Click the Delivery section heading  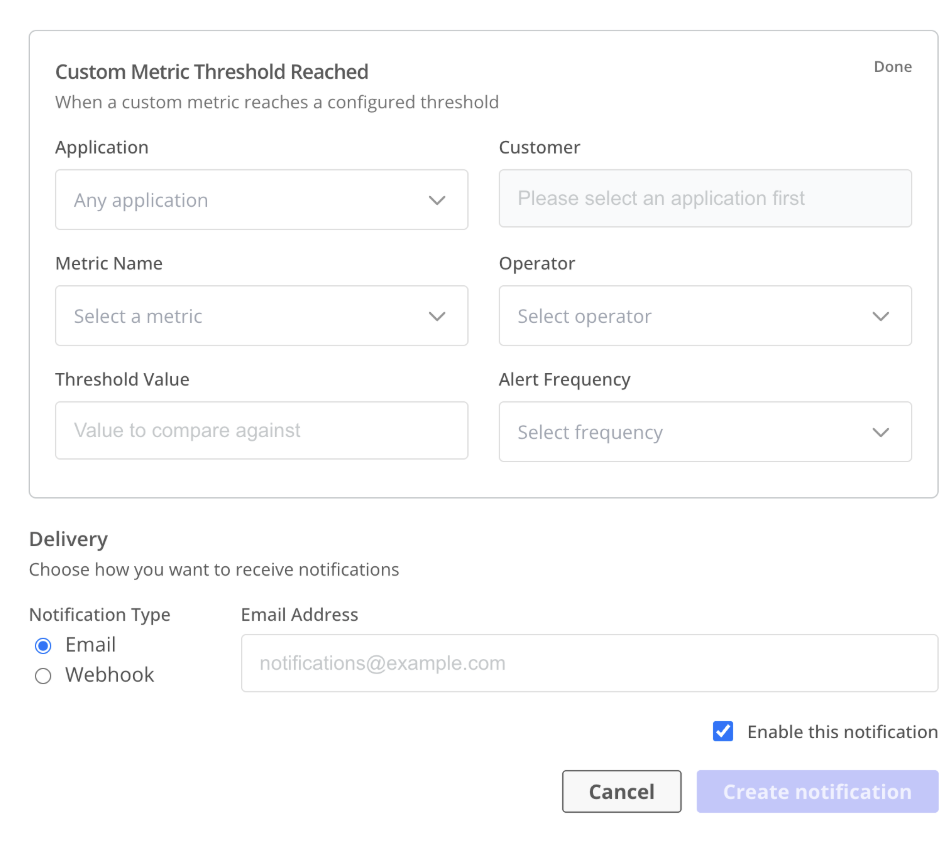pos(68,539)
